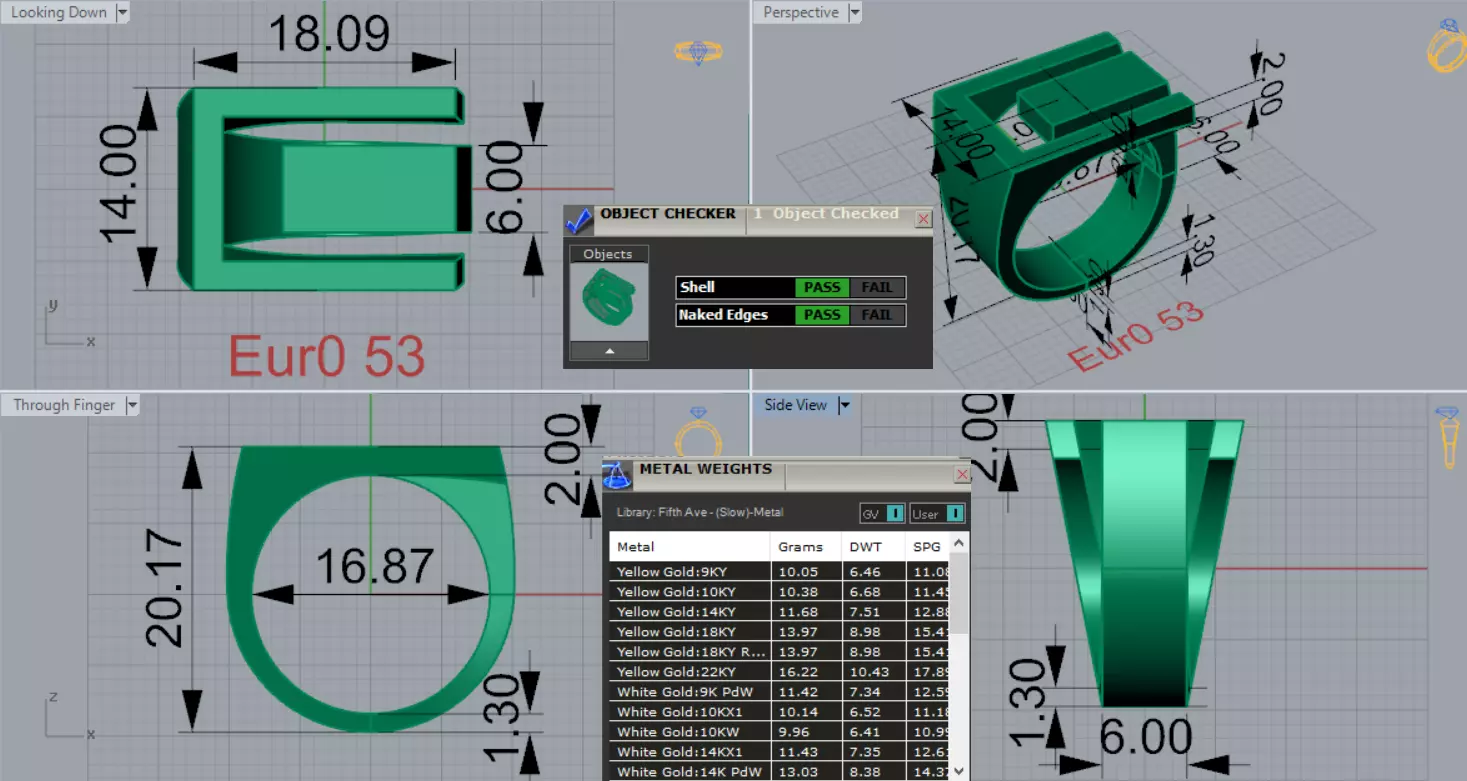Click the 16.87 inner diameter dimension
This screenshot has width=1467, height=781.
point(375,567)
